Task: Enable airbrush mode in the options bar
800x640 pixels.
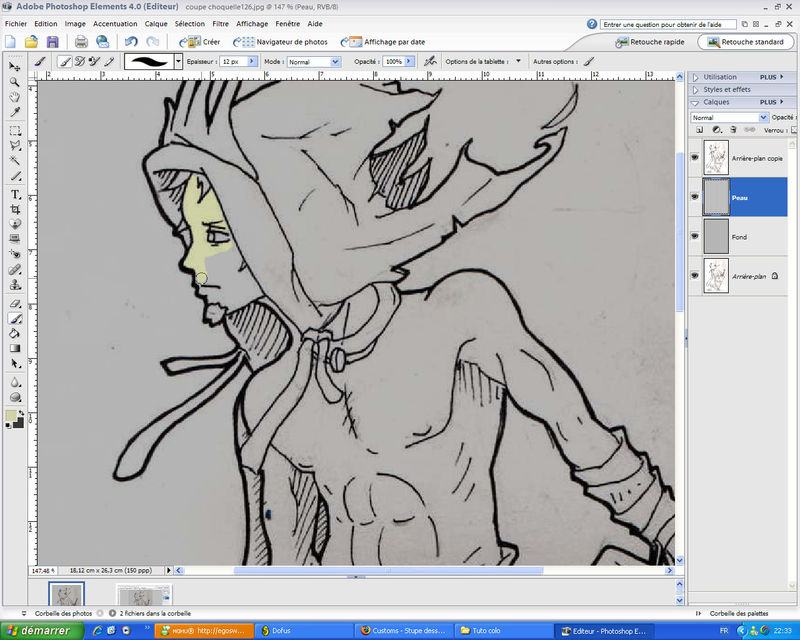Action: coord(430,62)
